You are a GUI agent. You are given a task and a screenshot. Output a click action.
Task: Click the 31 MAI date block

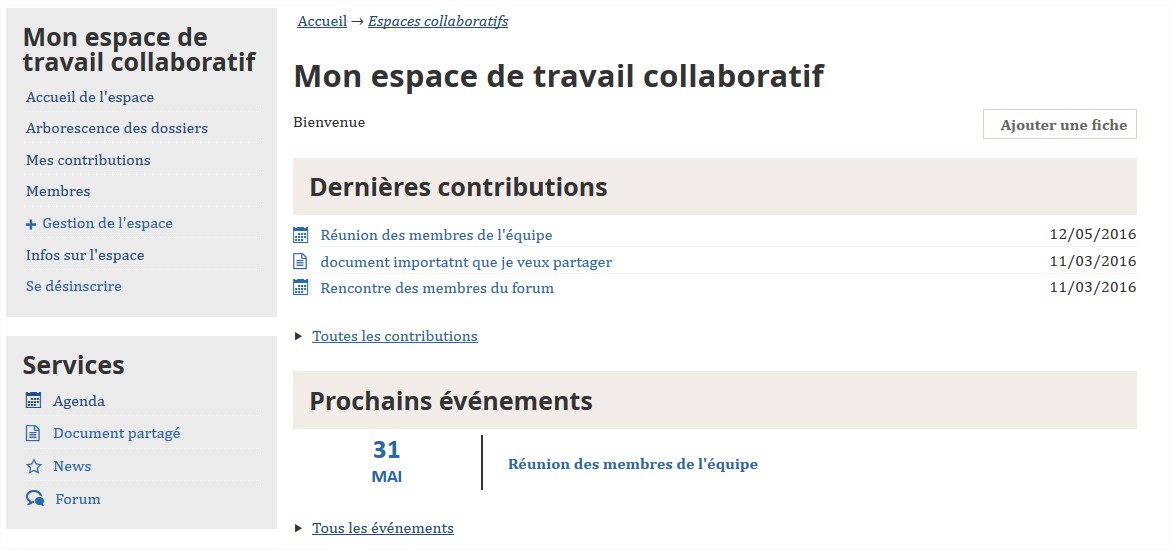click(387, 462)
